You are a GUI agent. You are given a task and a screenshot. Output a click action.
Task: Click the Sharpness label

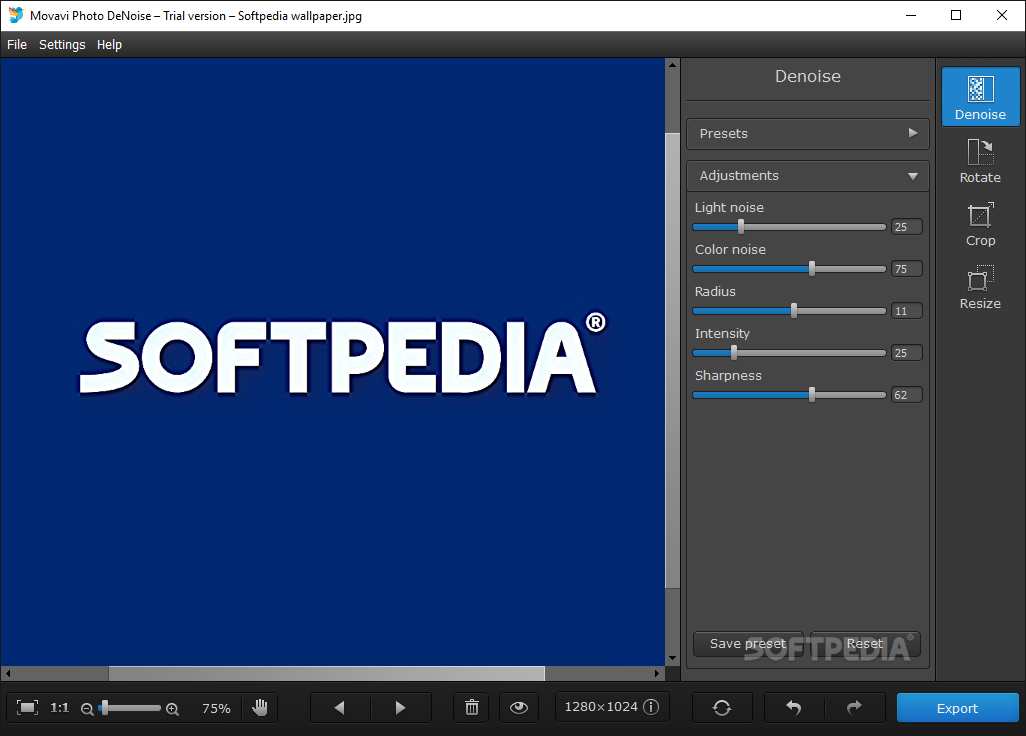coord(728,376)
